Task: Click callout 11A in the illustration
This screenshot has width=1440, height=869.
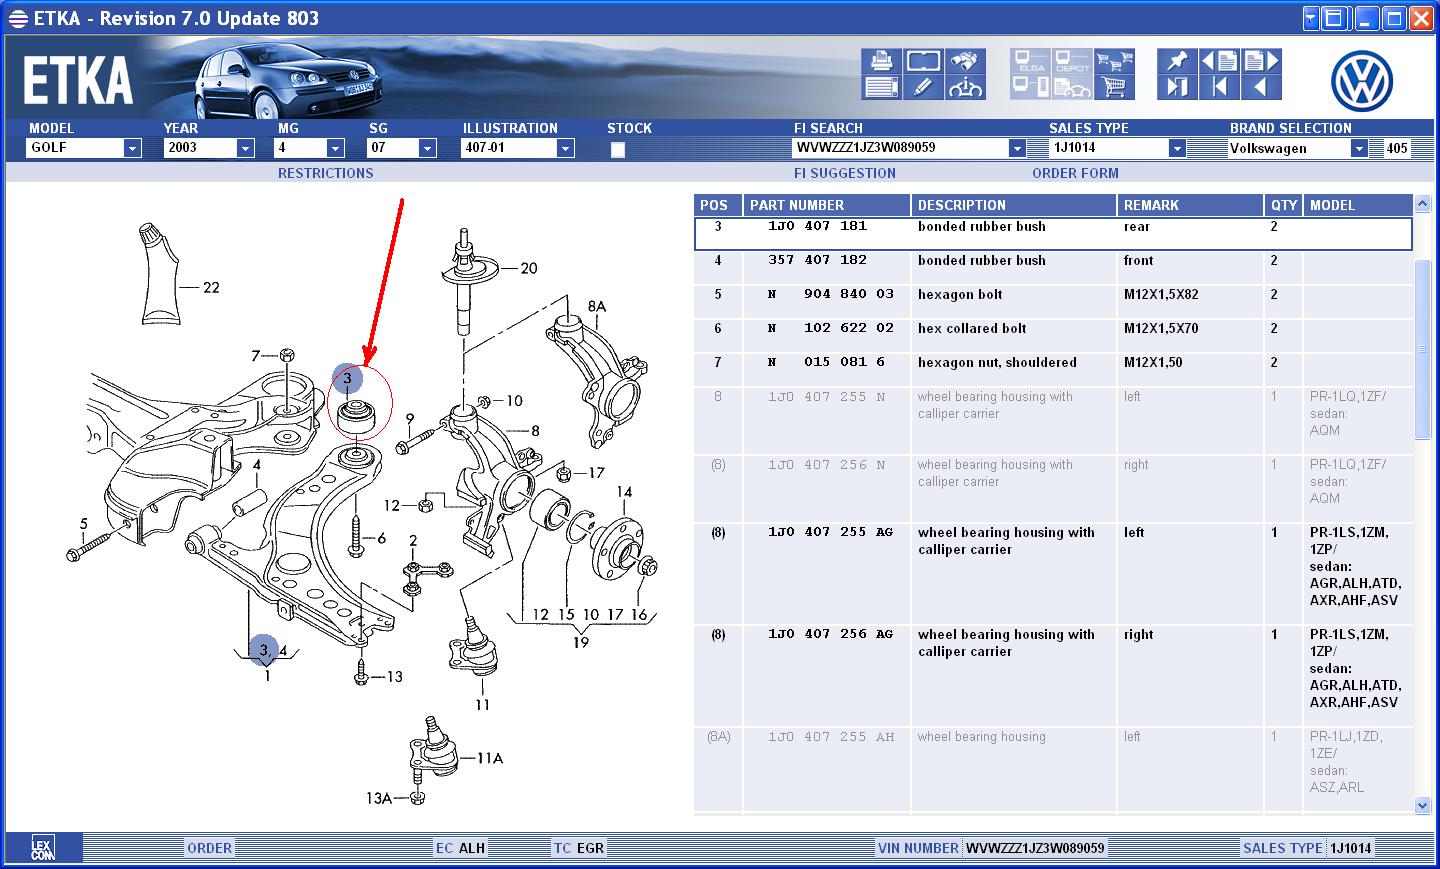Action: click(x=489, y=758)
